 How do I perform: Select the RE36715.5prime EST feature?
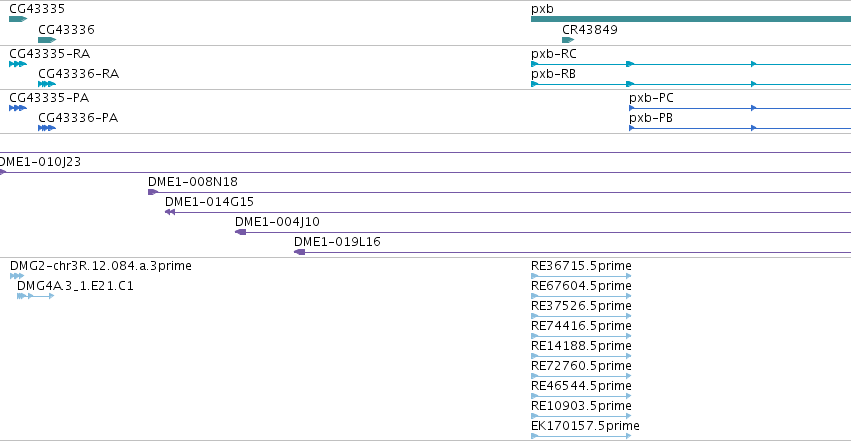581,276
